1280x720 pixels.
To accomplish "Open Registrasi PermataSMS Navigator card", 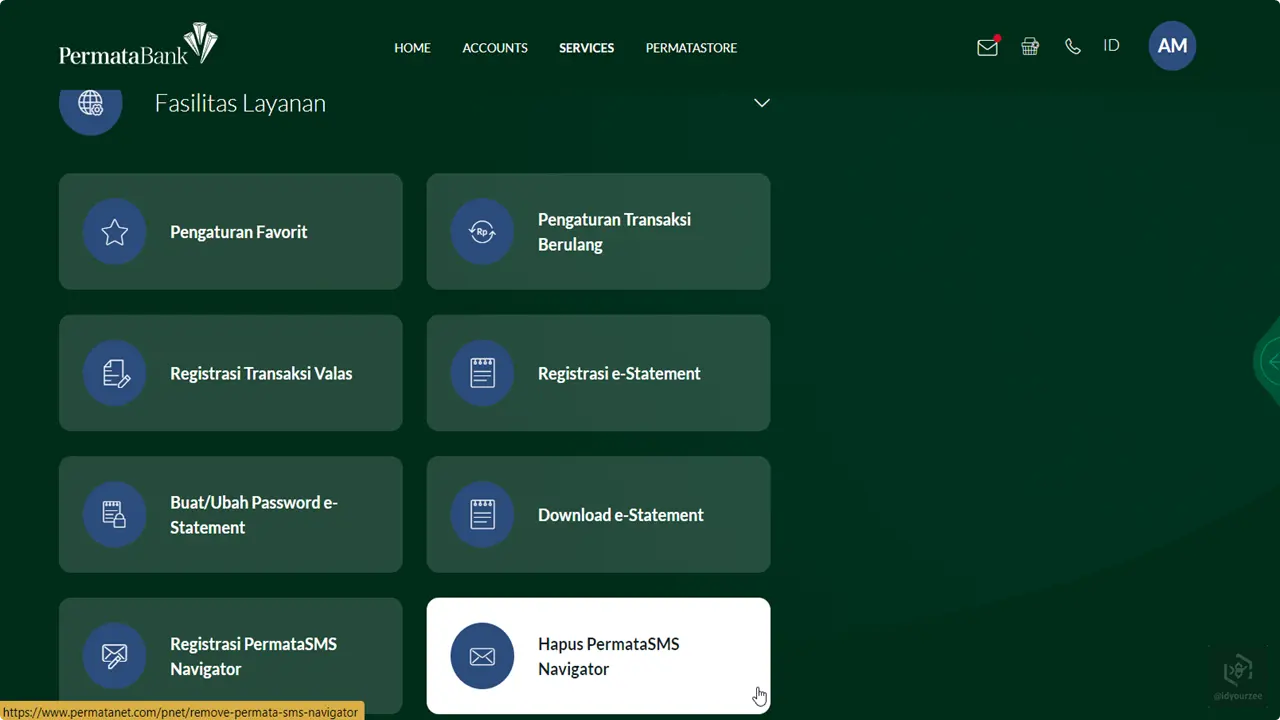I will (231, 656).
